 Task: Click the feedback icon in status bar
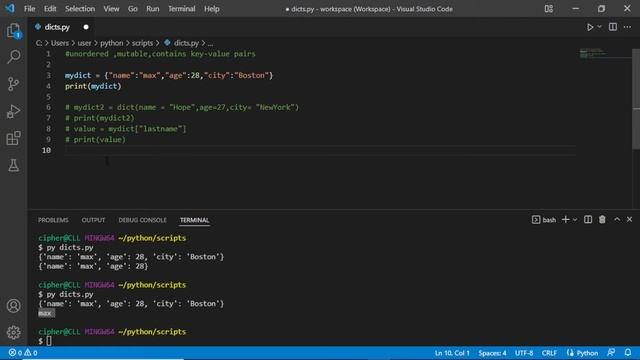(x=611, y=353)
